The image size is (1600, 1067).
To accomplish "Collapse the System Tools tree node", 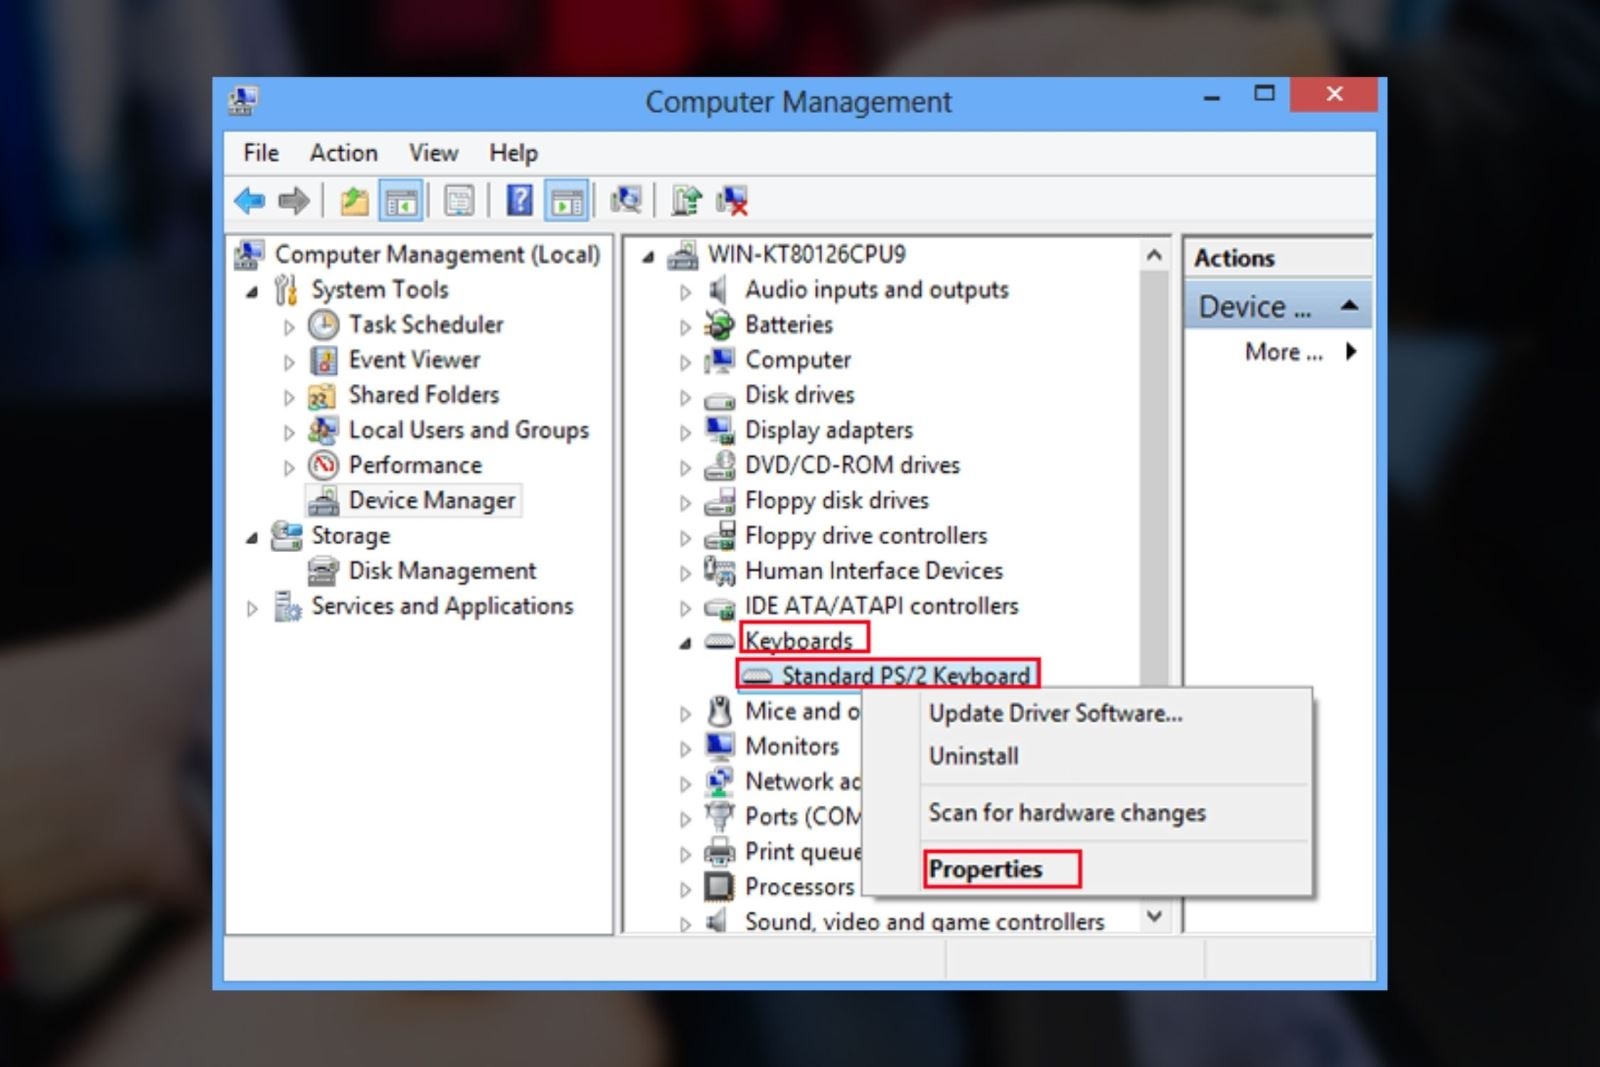I will (x=252, y=292).
